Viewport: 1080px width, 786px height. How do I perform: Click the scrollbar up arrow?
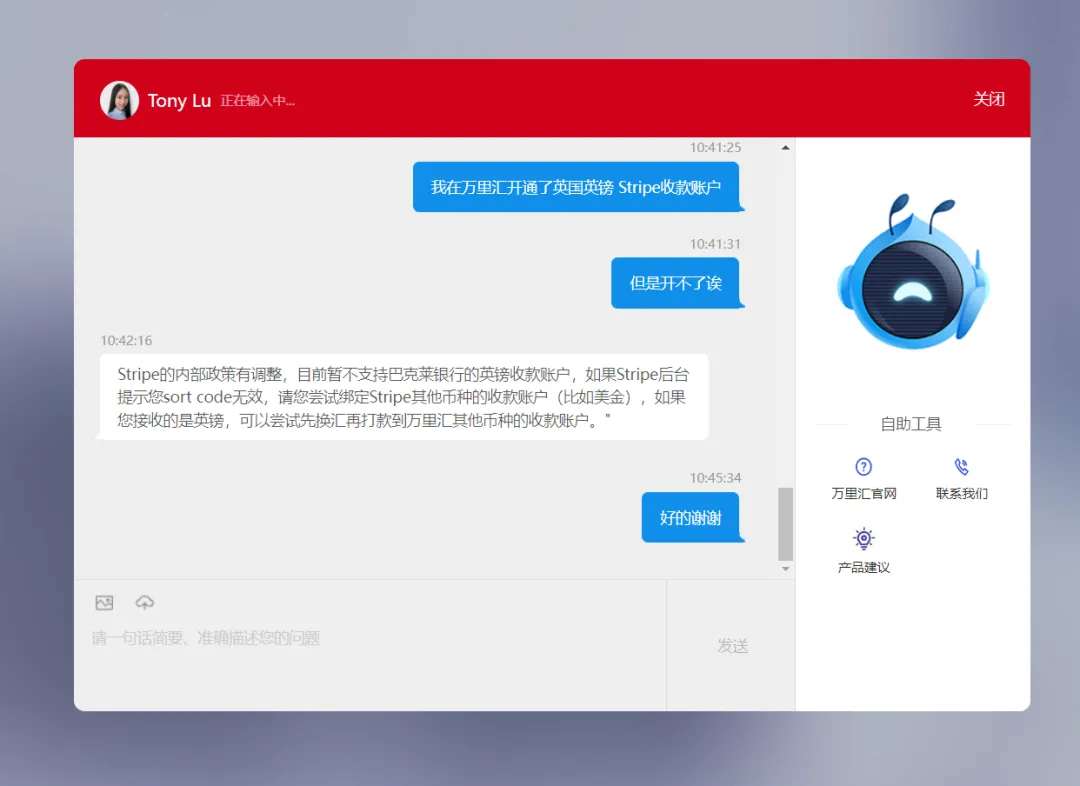(x=785, y=147)
